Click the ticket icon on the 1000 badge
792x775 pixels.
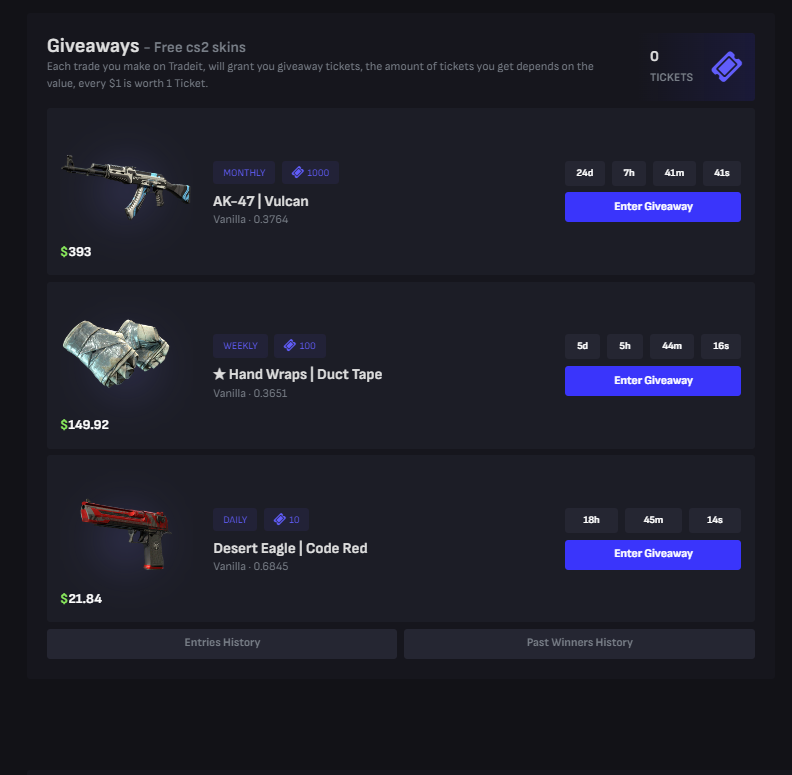[298, 173]
